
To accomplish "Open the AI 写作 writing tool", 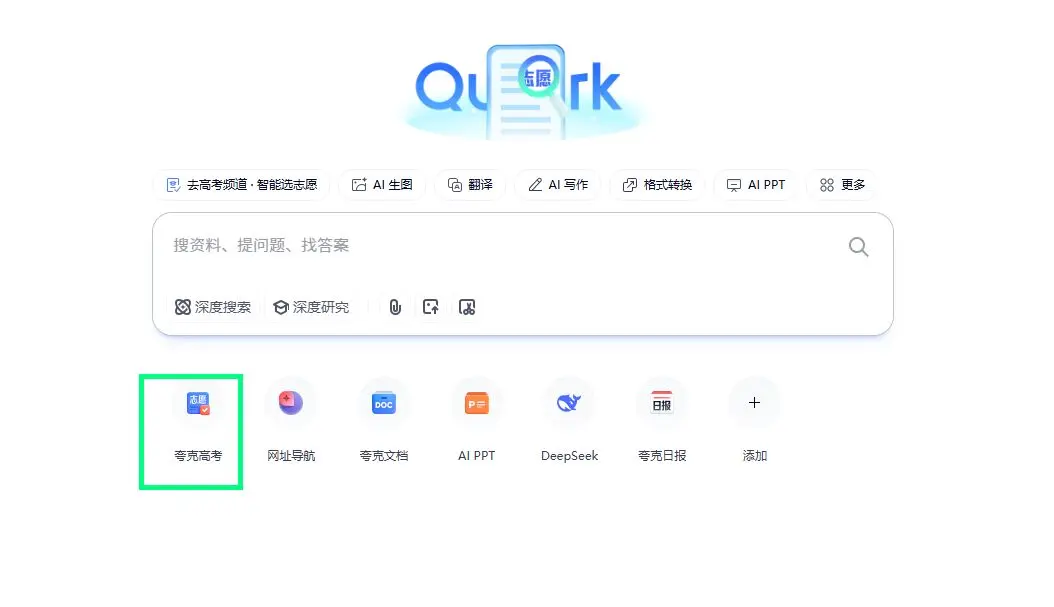I will point(558,185).
